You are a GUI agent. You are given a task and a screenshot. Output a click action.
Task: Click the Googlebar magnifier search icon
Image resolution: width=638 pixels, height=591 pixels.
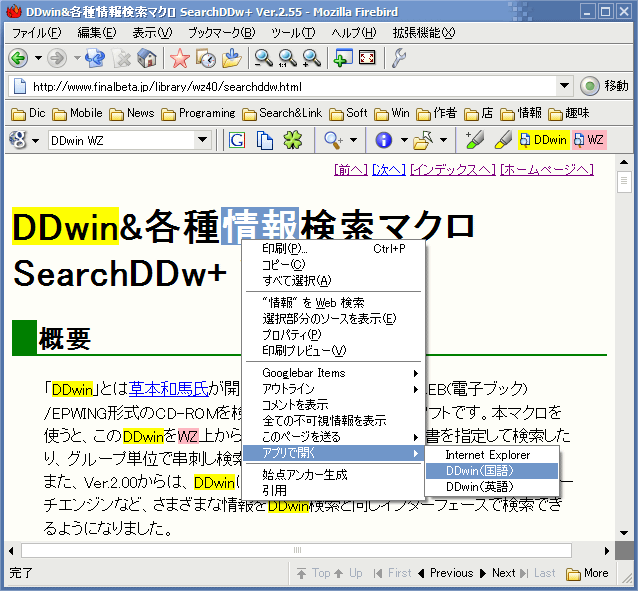pyautogui.click(x=333, y=140)
